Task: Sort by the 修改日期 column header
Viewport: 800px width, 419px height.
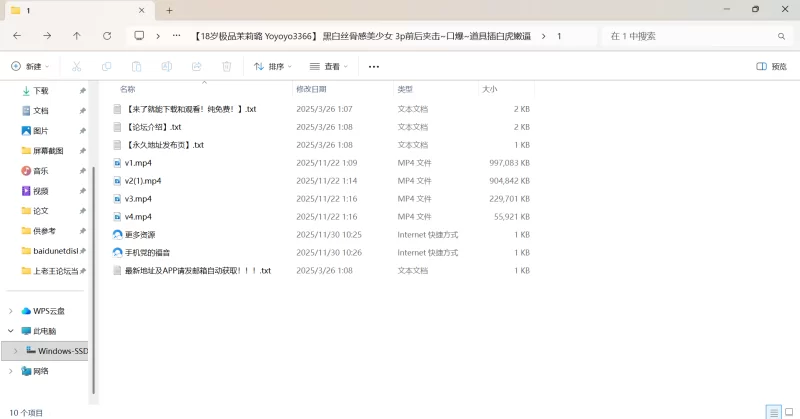Action: 311,89
